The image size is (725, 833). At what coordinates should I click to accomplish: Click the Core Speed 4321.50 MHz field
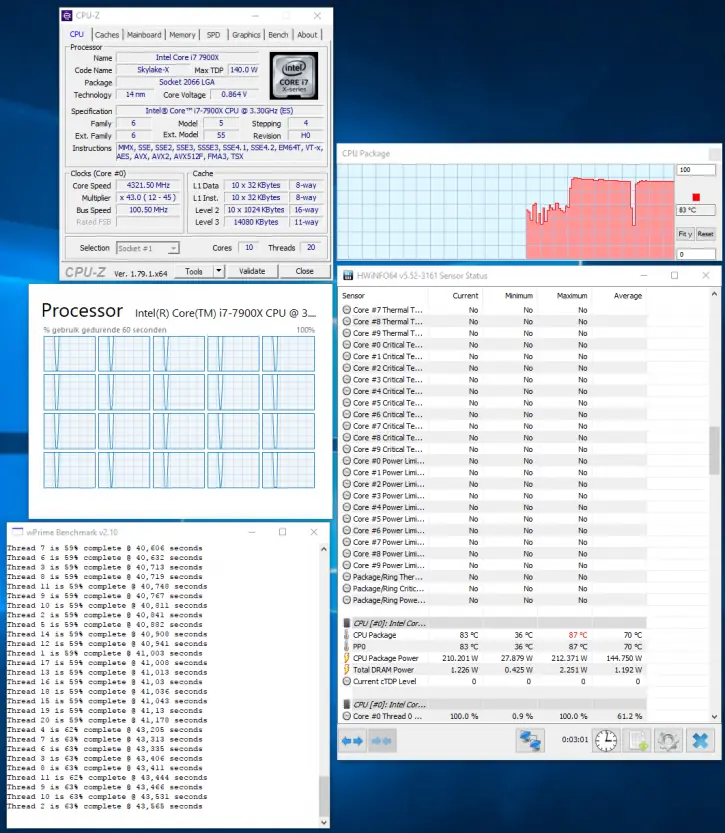148,185
